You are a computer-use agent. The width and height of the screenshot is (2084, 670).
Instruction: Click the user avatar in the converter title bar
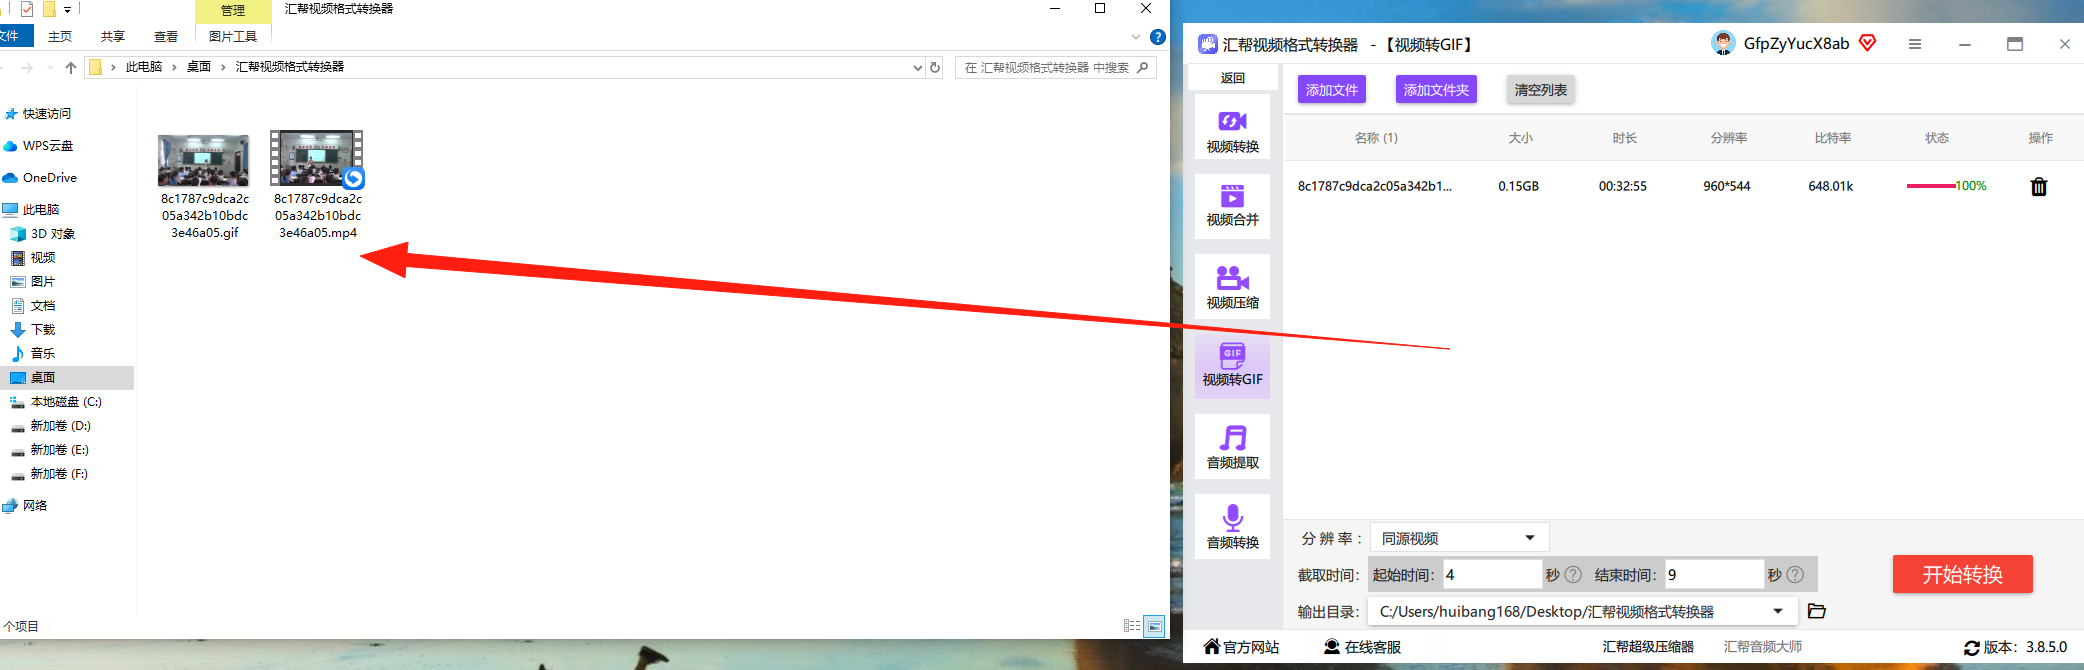click(x=1723, y=43)
